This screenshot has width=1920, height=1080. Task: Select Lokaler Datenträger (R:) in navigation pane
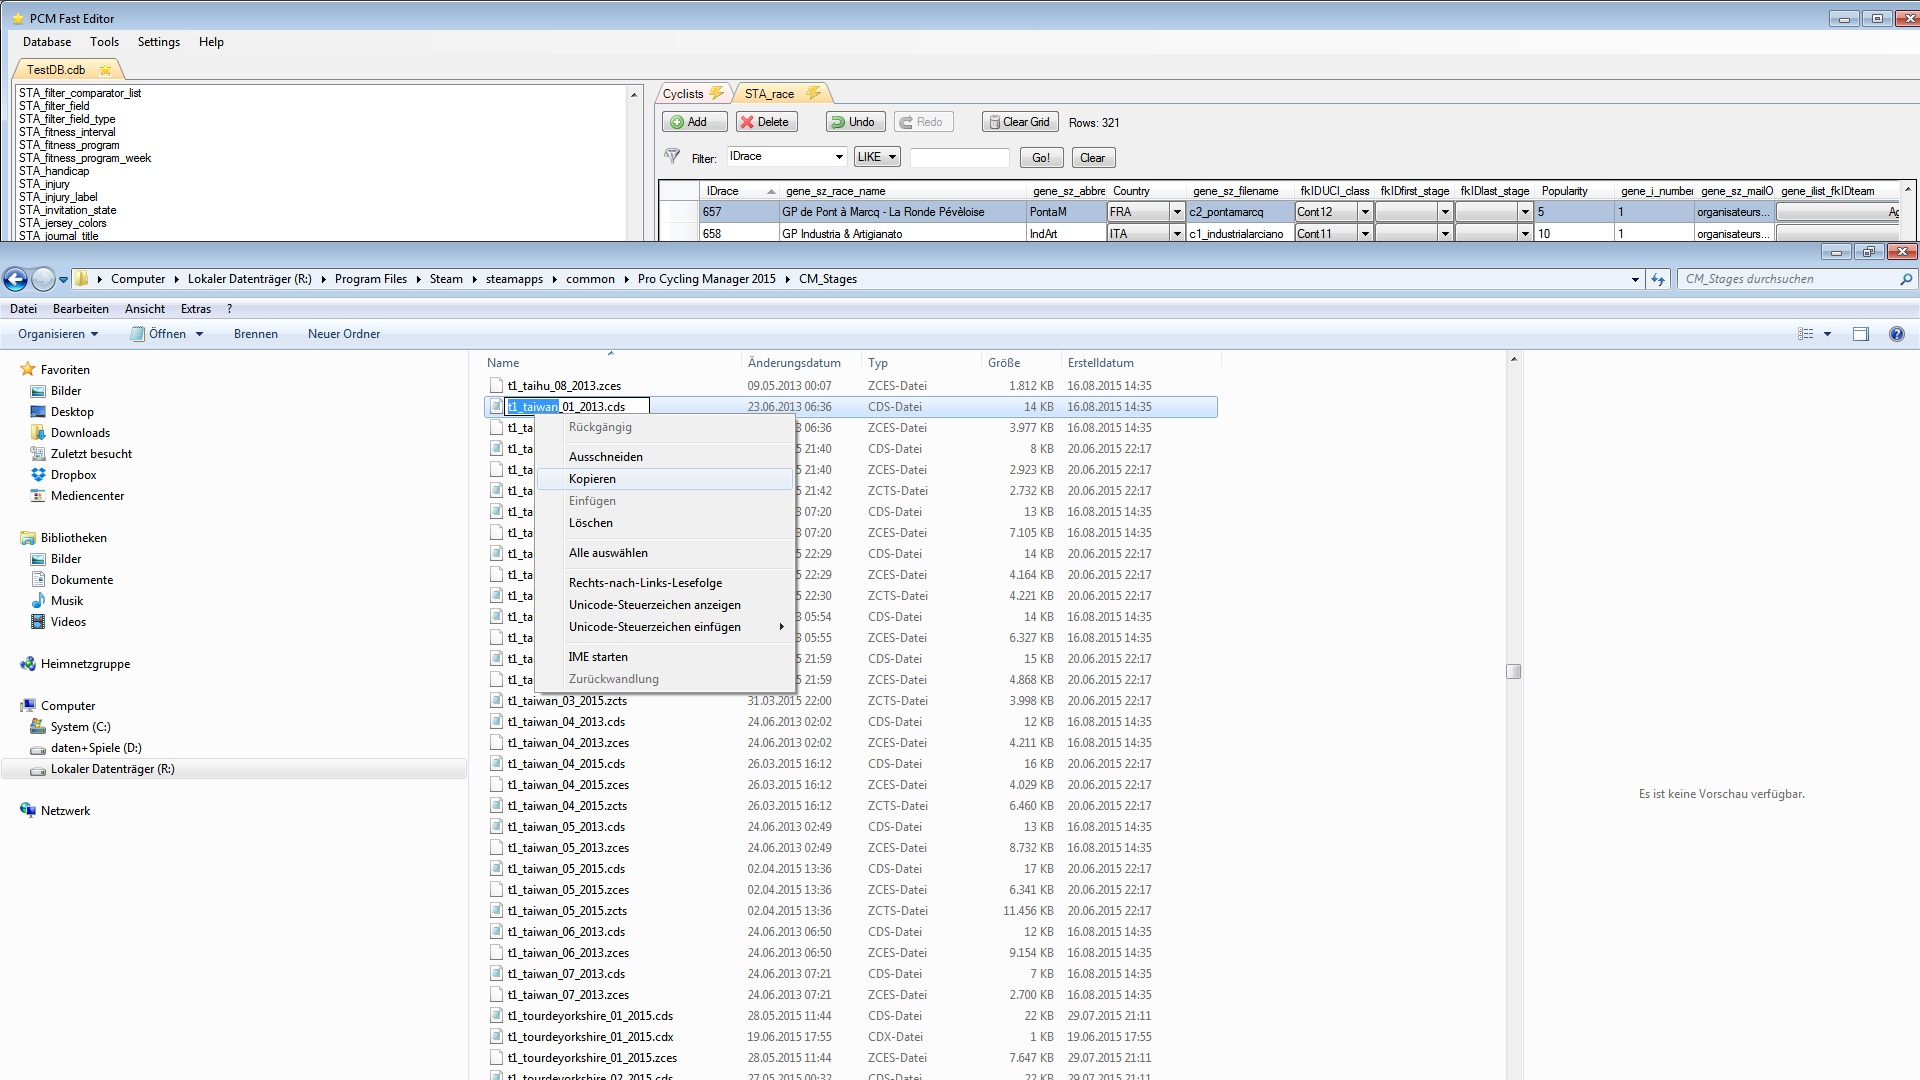click(112, 769)
